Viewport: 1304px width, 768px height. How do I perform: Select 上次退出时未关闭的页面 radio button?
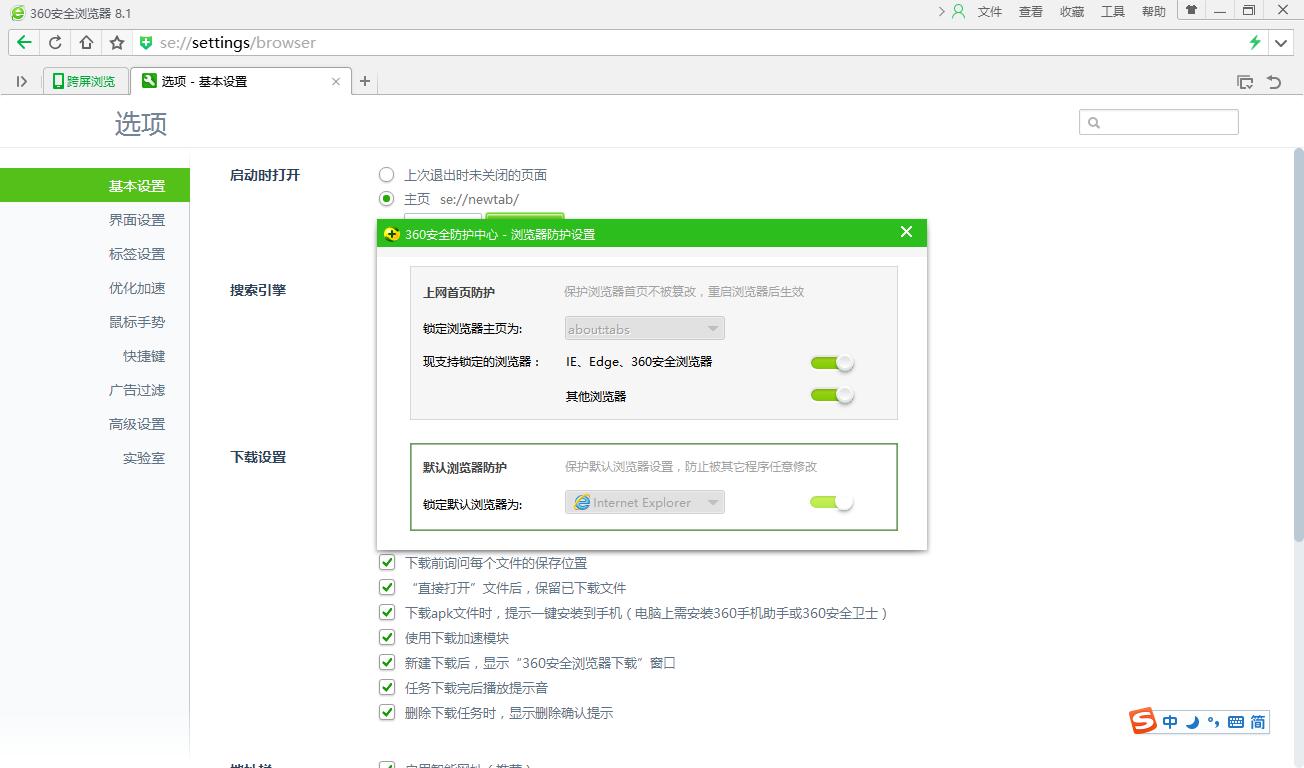pyautogui.click(x=386, y=175)
